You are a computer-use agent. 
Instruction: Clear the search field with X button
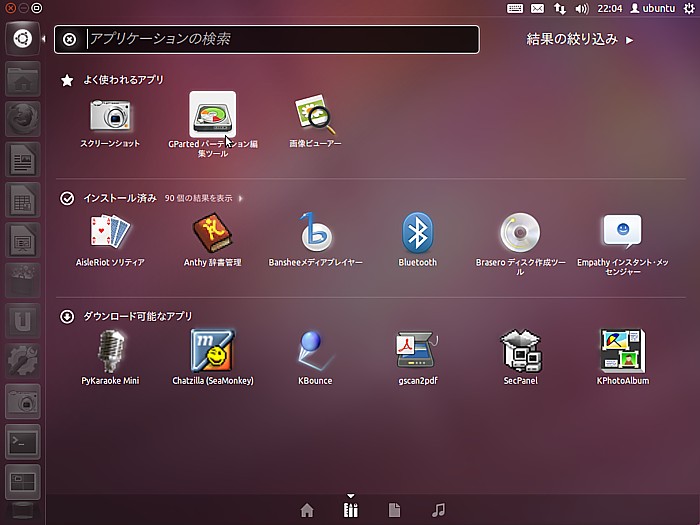point(69,39)
